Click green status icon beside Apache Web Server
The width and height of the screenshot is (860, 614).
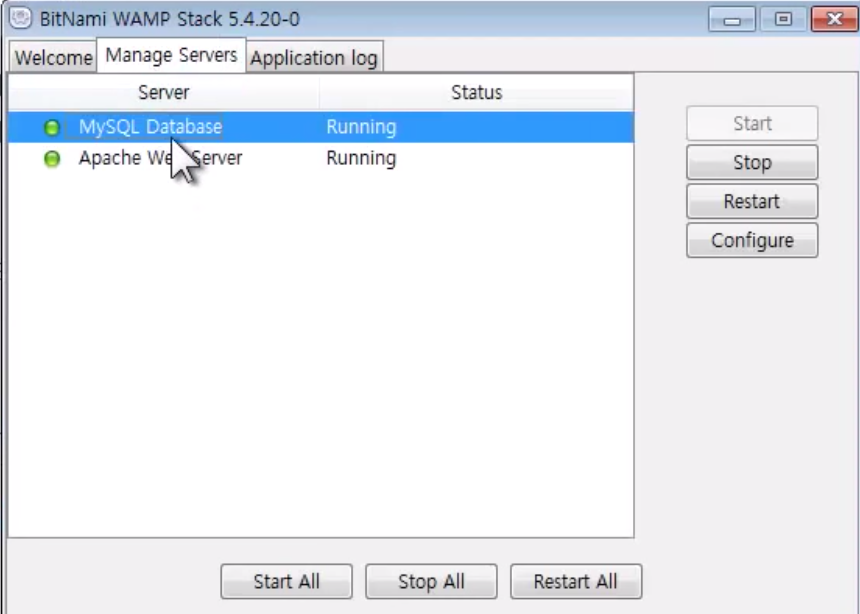52,159
